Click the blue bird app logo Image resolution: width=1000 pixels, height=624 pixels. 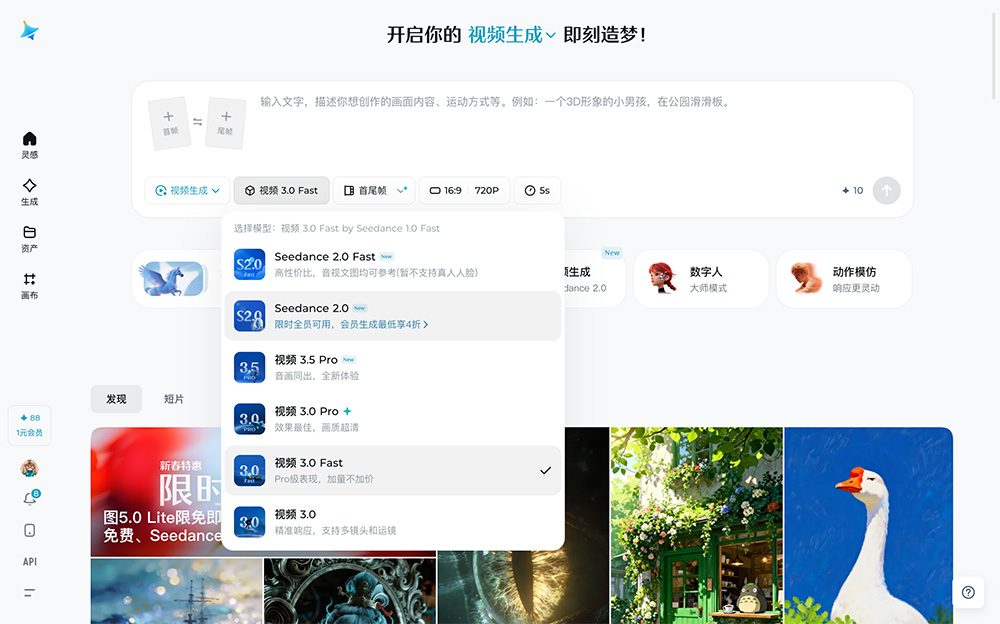29,31
